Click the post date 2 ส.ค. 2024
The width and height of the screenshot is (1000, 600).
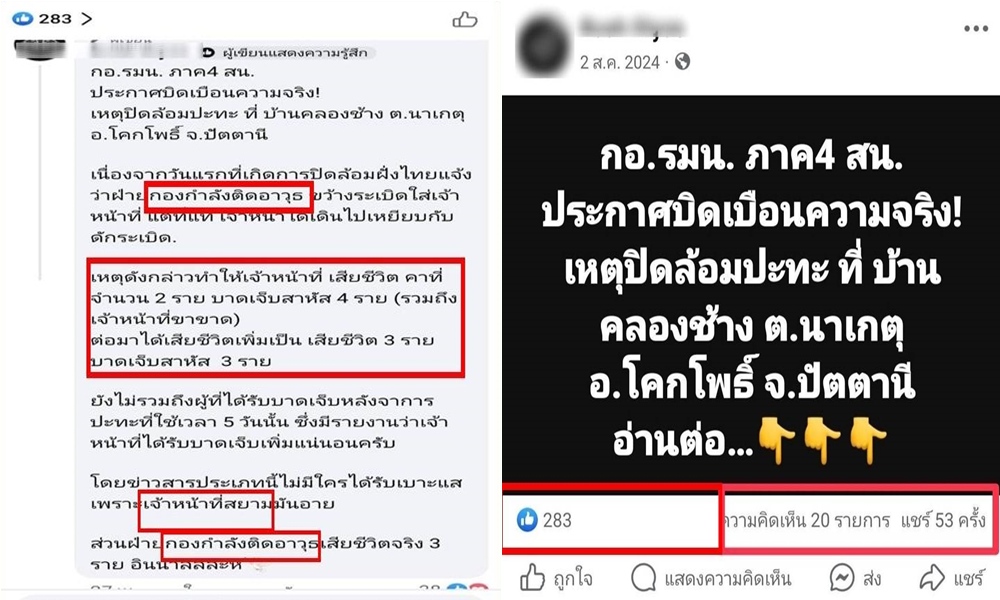pos(619,62)
